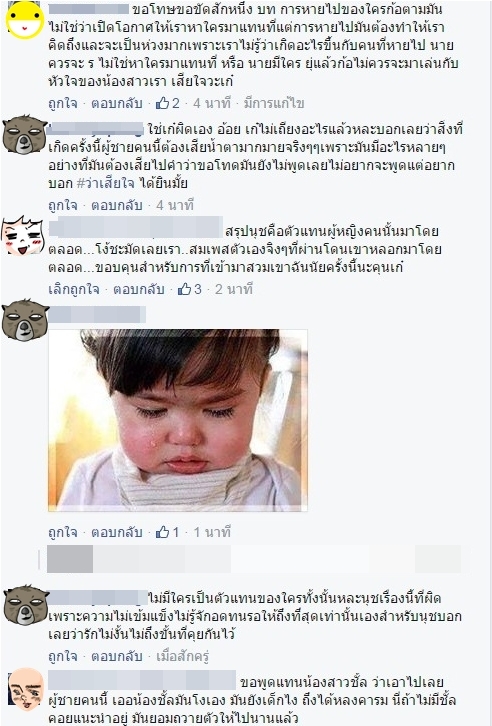Open the bear avatar on the #ว่าเสียใจ comment
This screenshot has height=726, width=492.
(x=25, y=134)
